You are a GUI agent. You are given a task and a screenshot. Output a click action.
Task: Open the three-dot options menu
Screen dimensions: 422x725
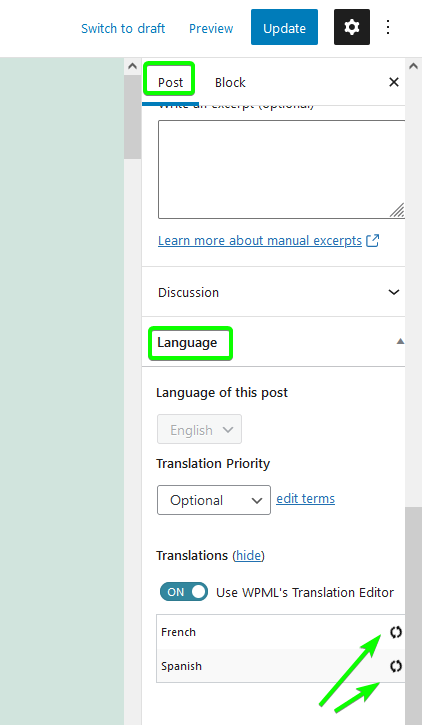[x=388, y=27]
